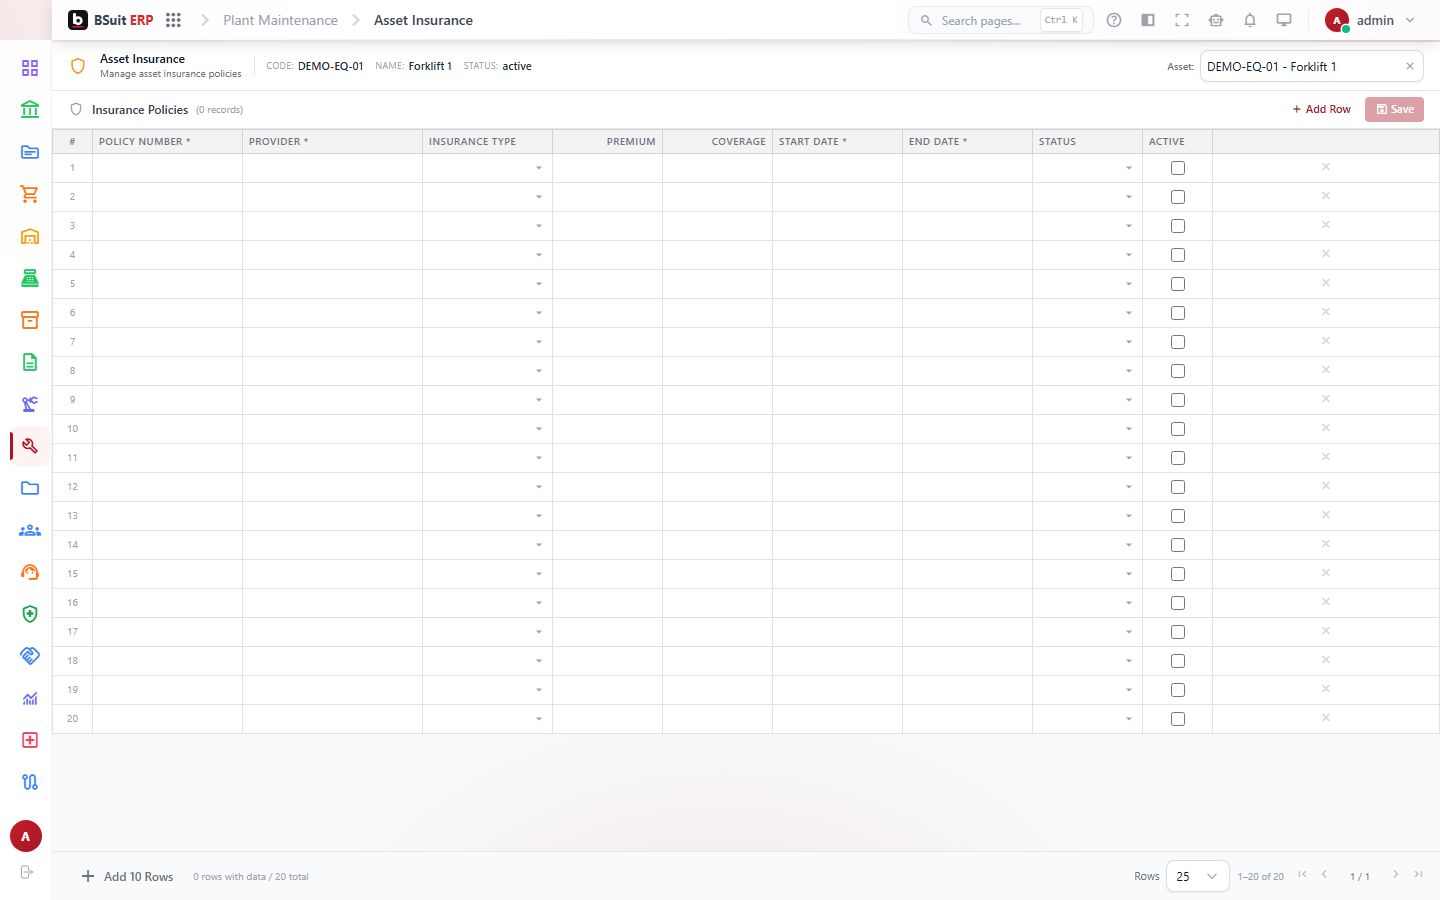Open the Rows per page dropdown
The height and width of the screenshot is (900, 1440).
coord(1197,876)
